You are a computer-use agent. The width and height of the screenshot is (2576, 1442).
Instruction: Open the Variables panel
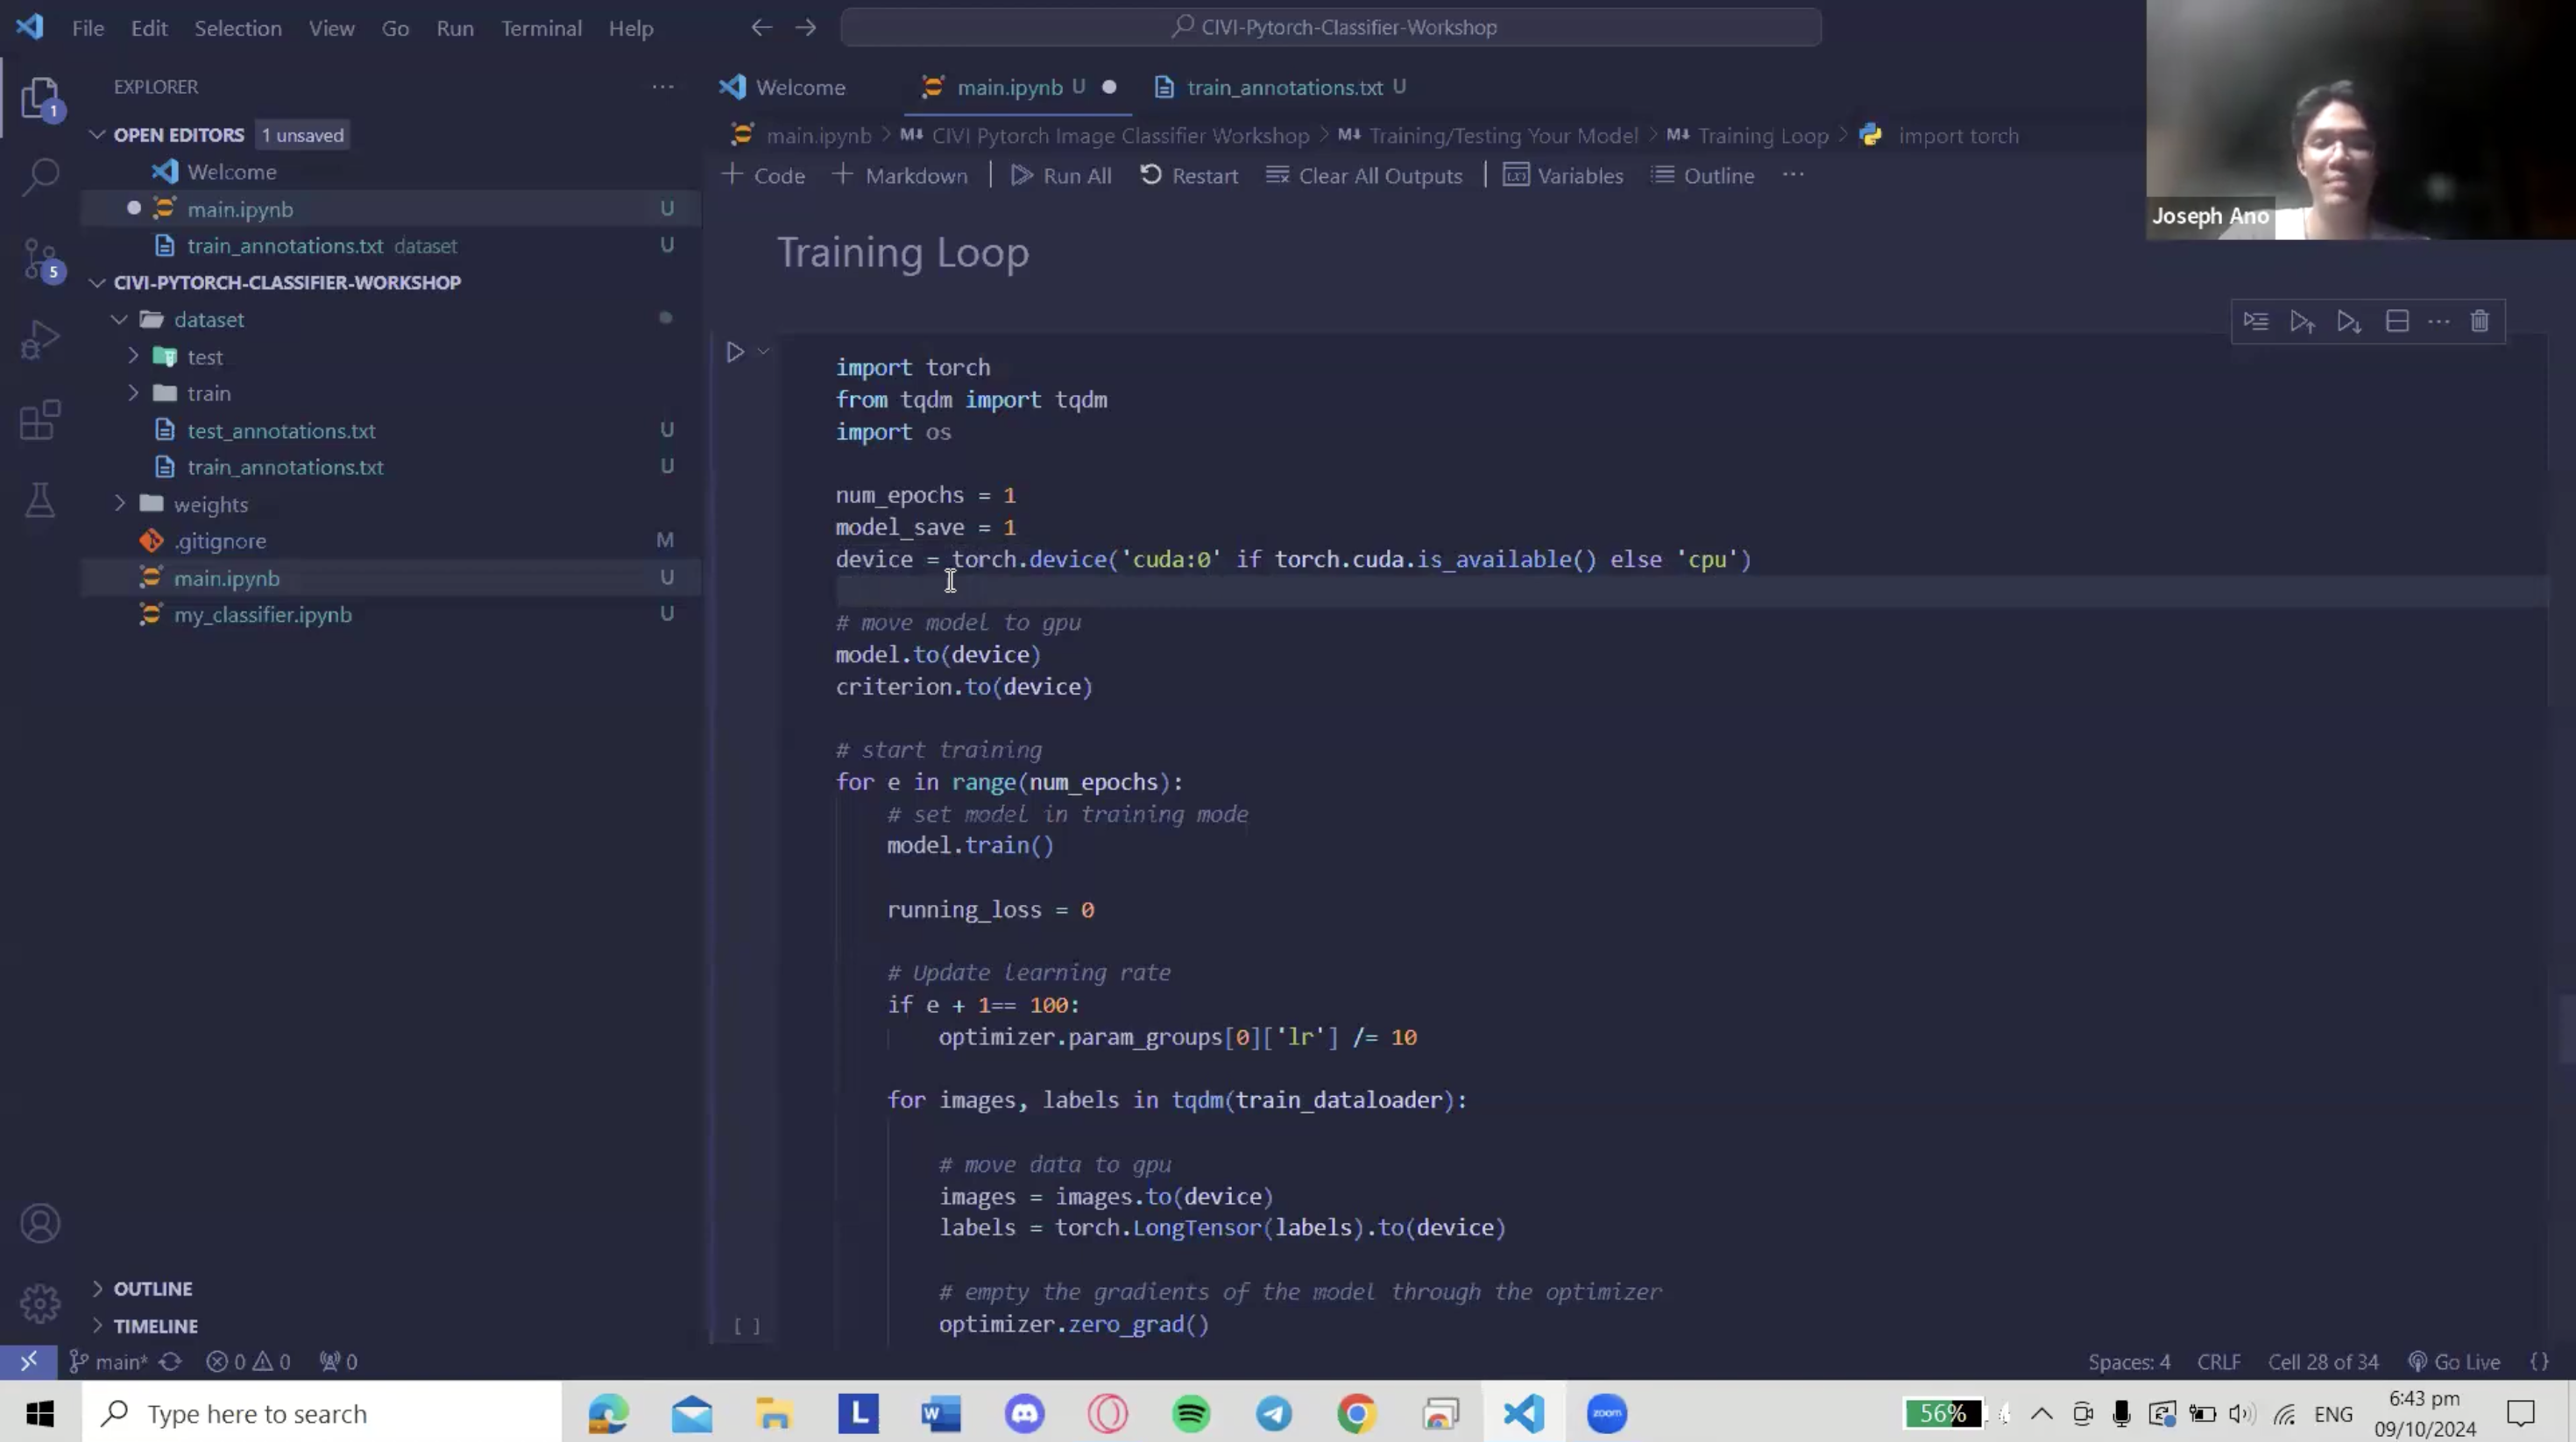1564,175
